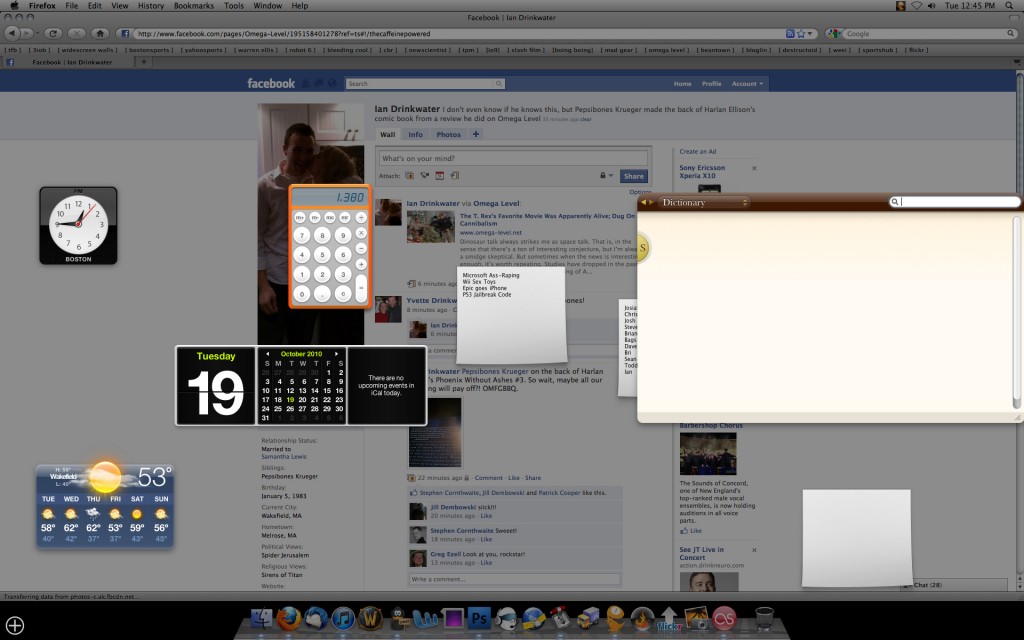Click the [newscientist] bookmark

(428, 50)
